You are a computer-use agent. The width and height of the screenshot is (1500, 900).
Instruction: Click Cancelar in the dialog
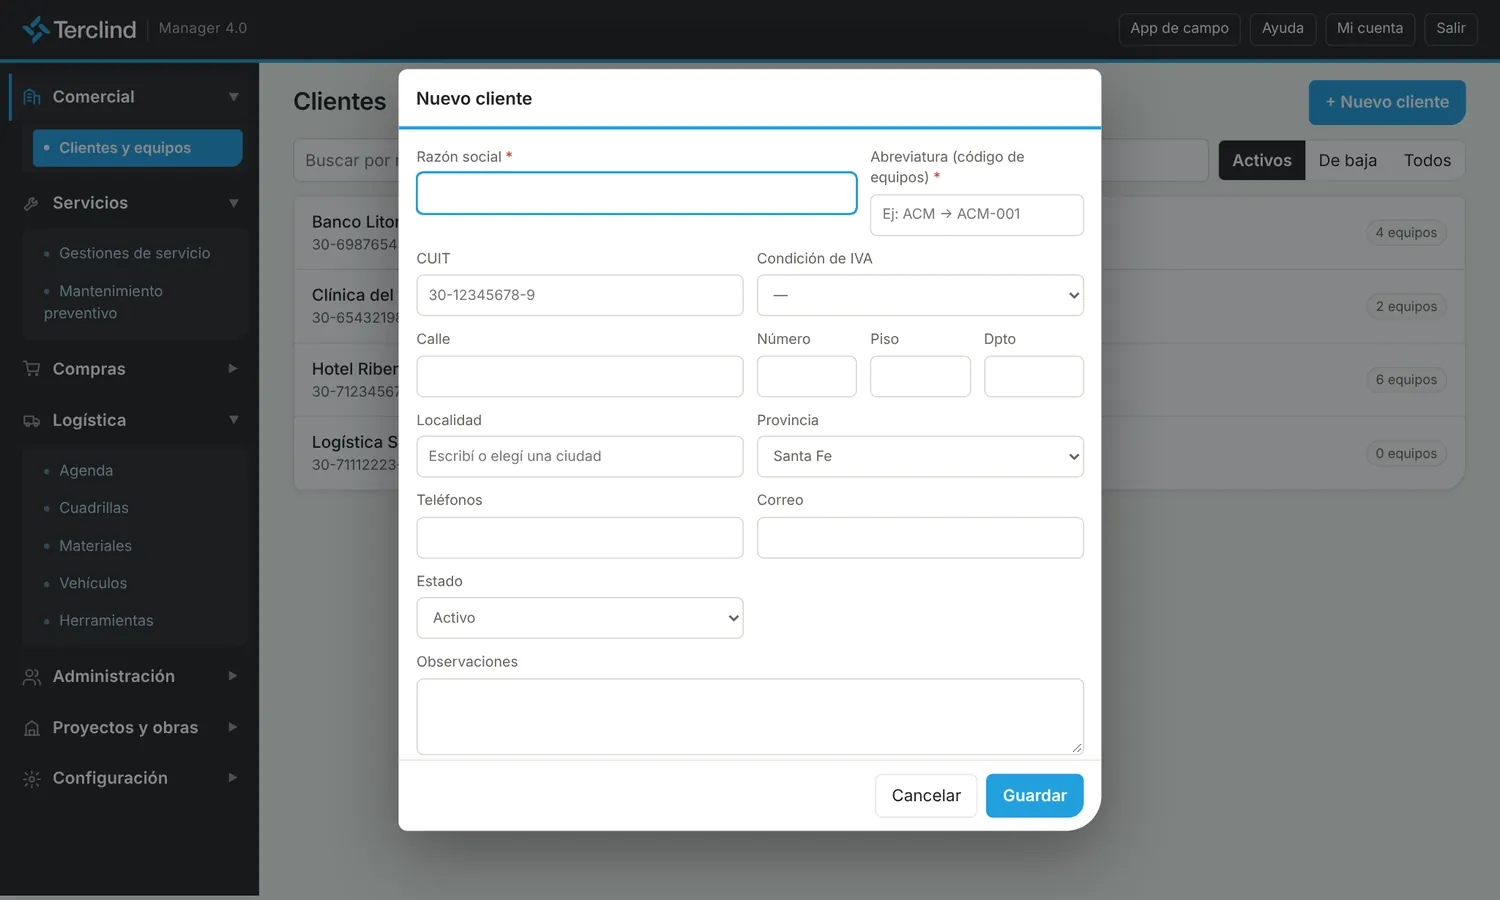pos(926,796)
